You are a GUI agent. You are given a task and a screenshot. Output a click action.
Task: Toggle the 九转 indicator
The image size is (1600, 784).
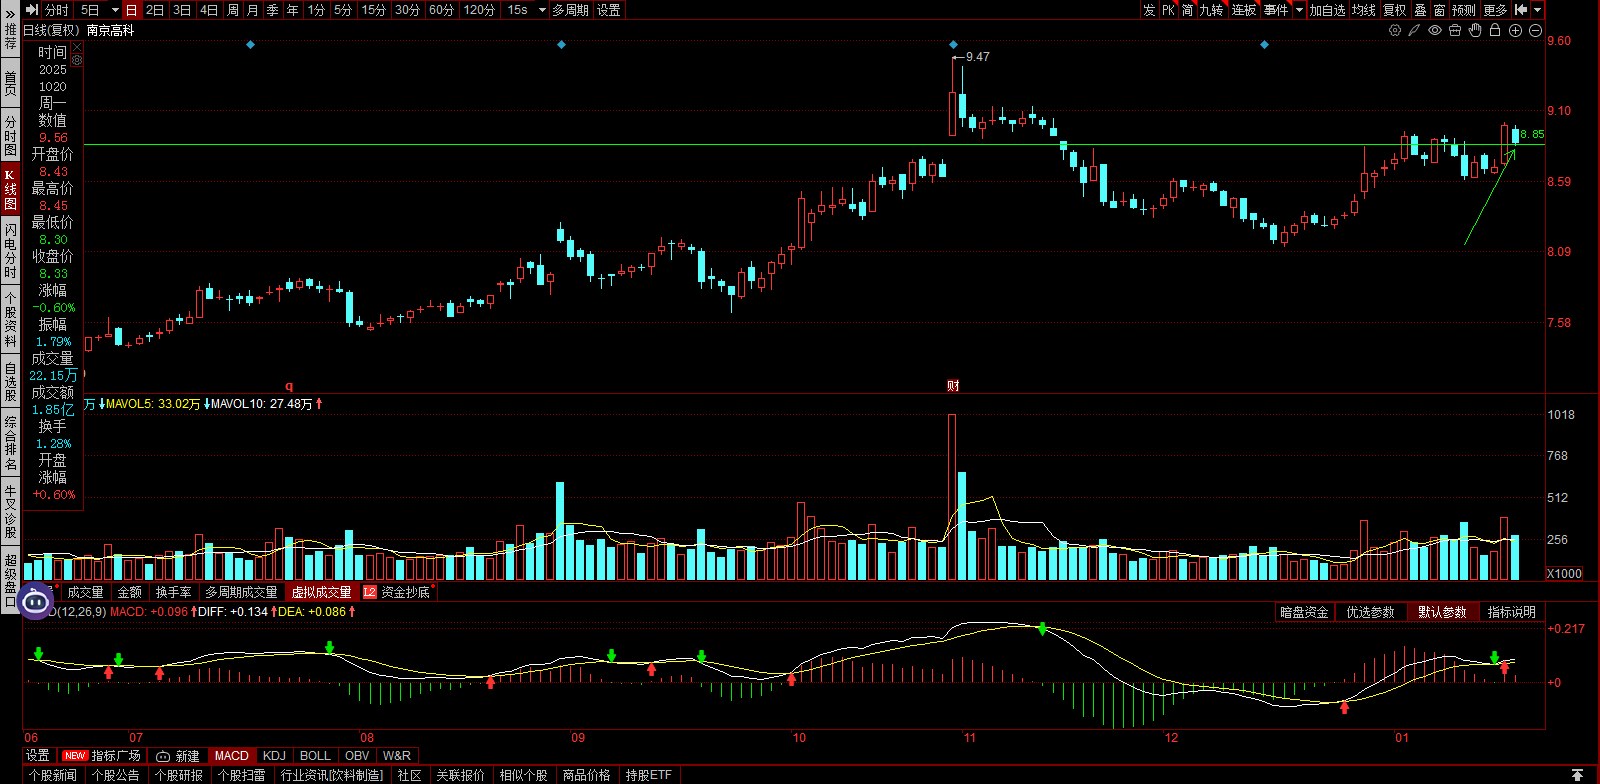1211,10
